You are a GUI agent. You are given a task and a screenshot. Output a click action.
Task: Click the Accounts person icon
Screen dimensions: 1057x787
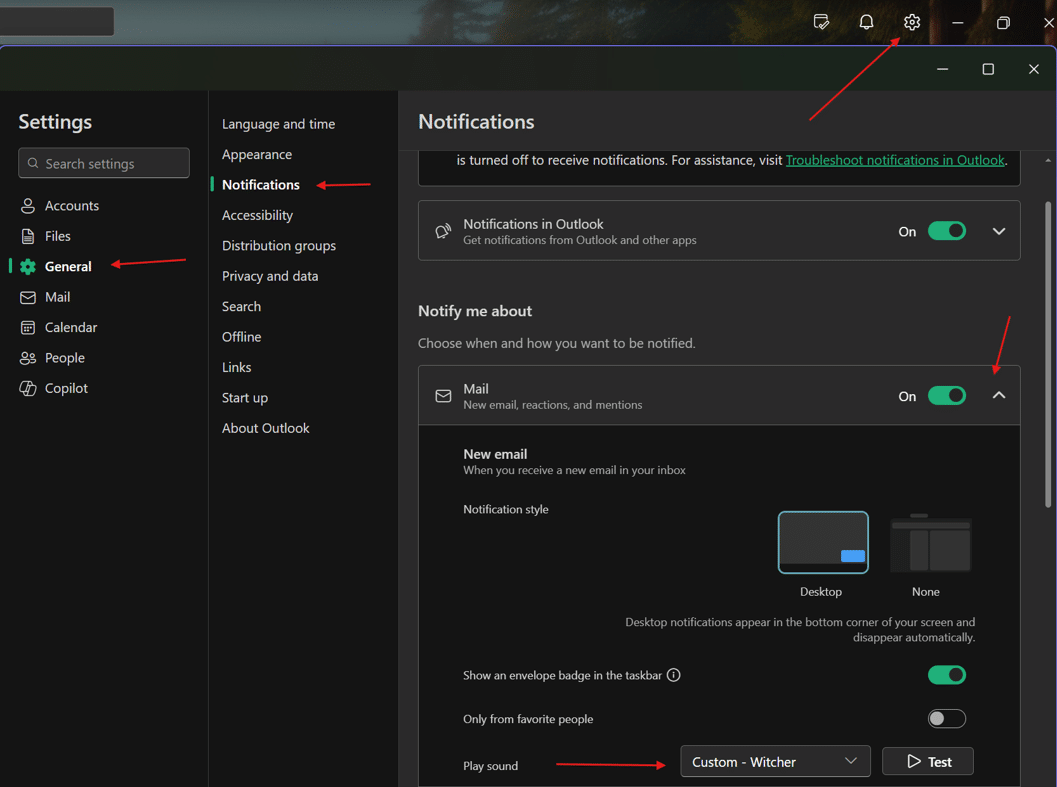click(28, 206)
